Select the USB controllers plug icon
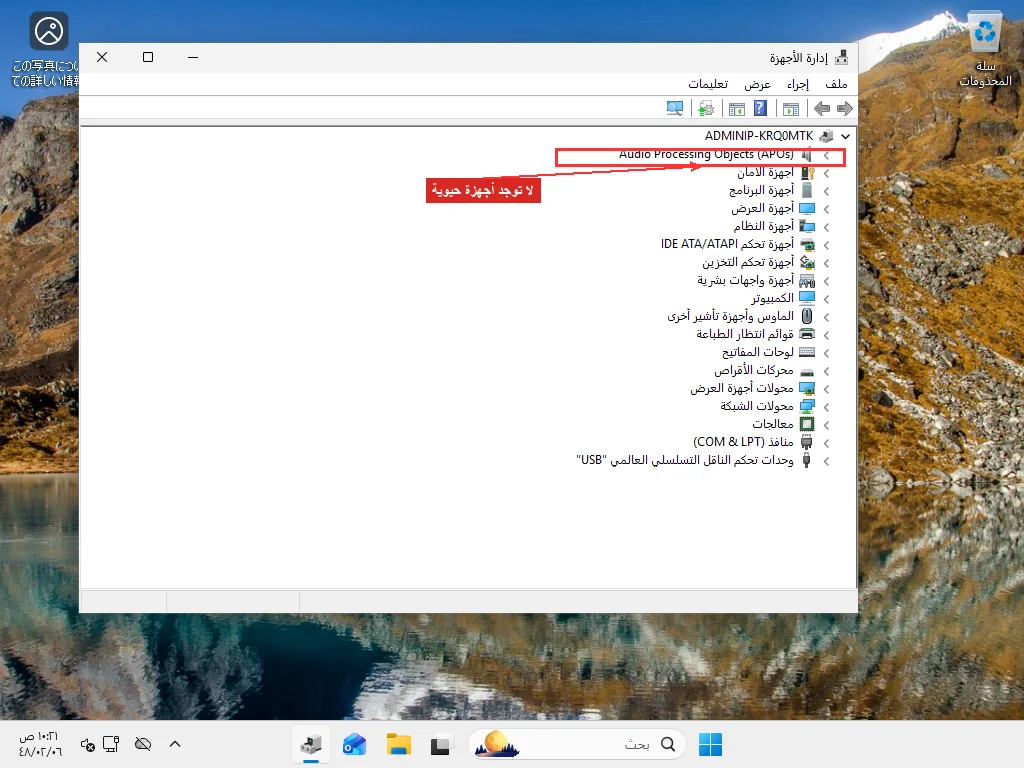Image resolution: width=1024 pixels, height=768 pixels. tap(807, 460)
